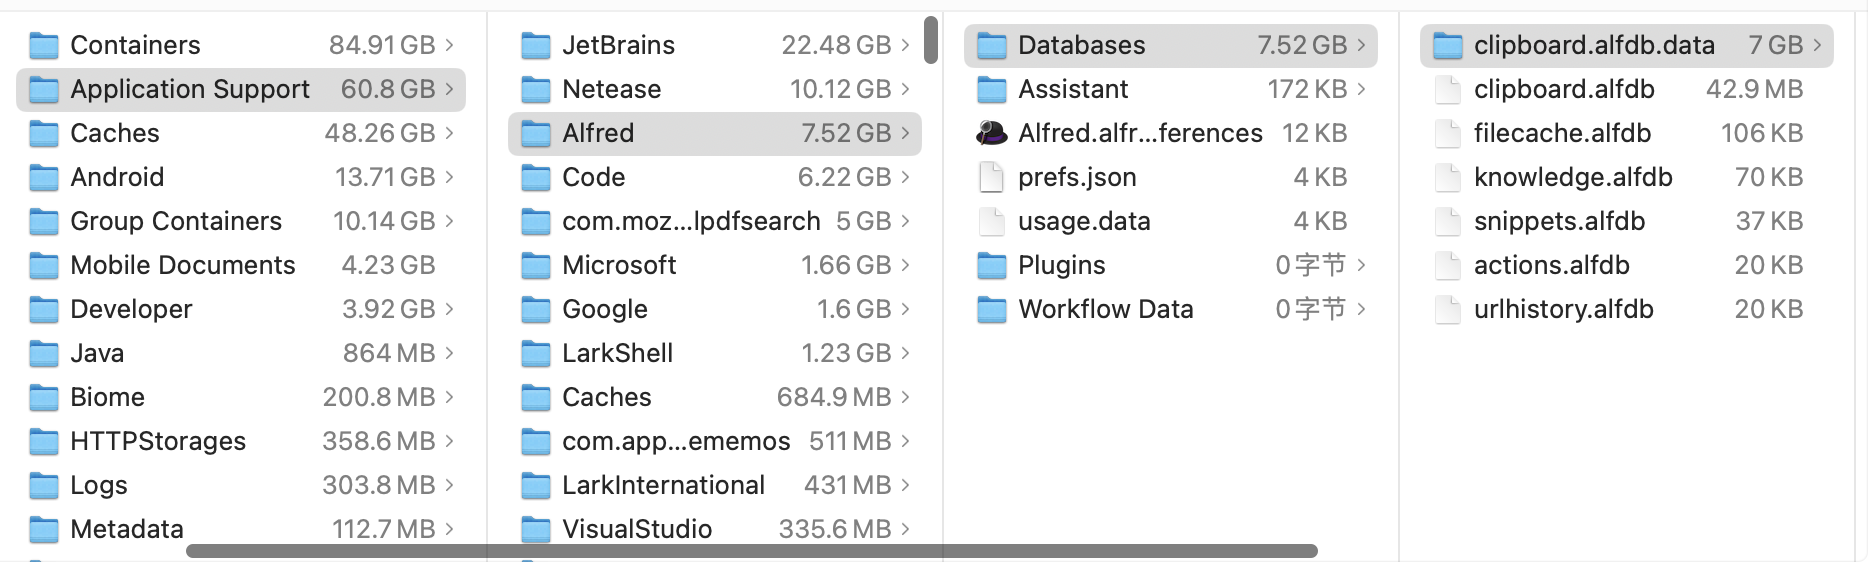Image resolution: width=1868 pixels, height=578 pixels.
Task: Click the Android folder icon
Action: pyautogui.click(x=44, y=177)
